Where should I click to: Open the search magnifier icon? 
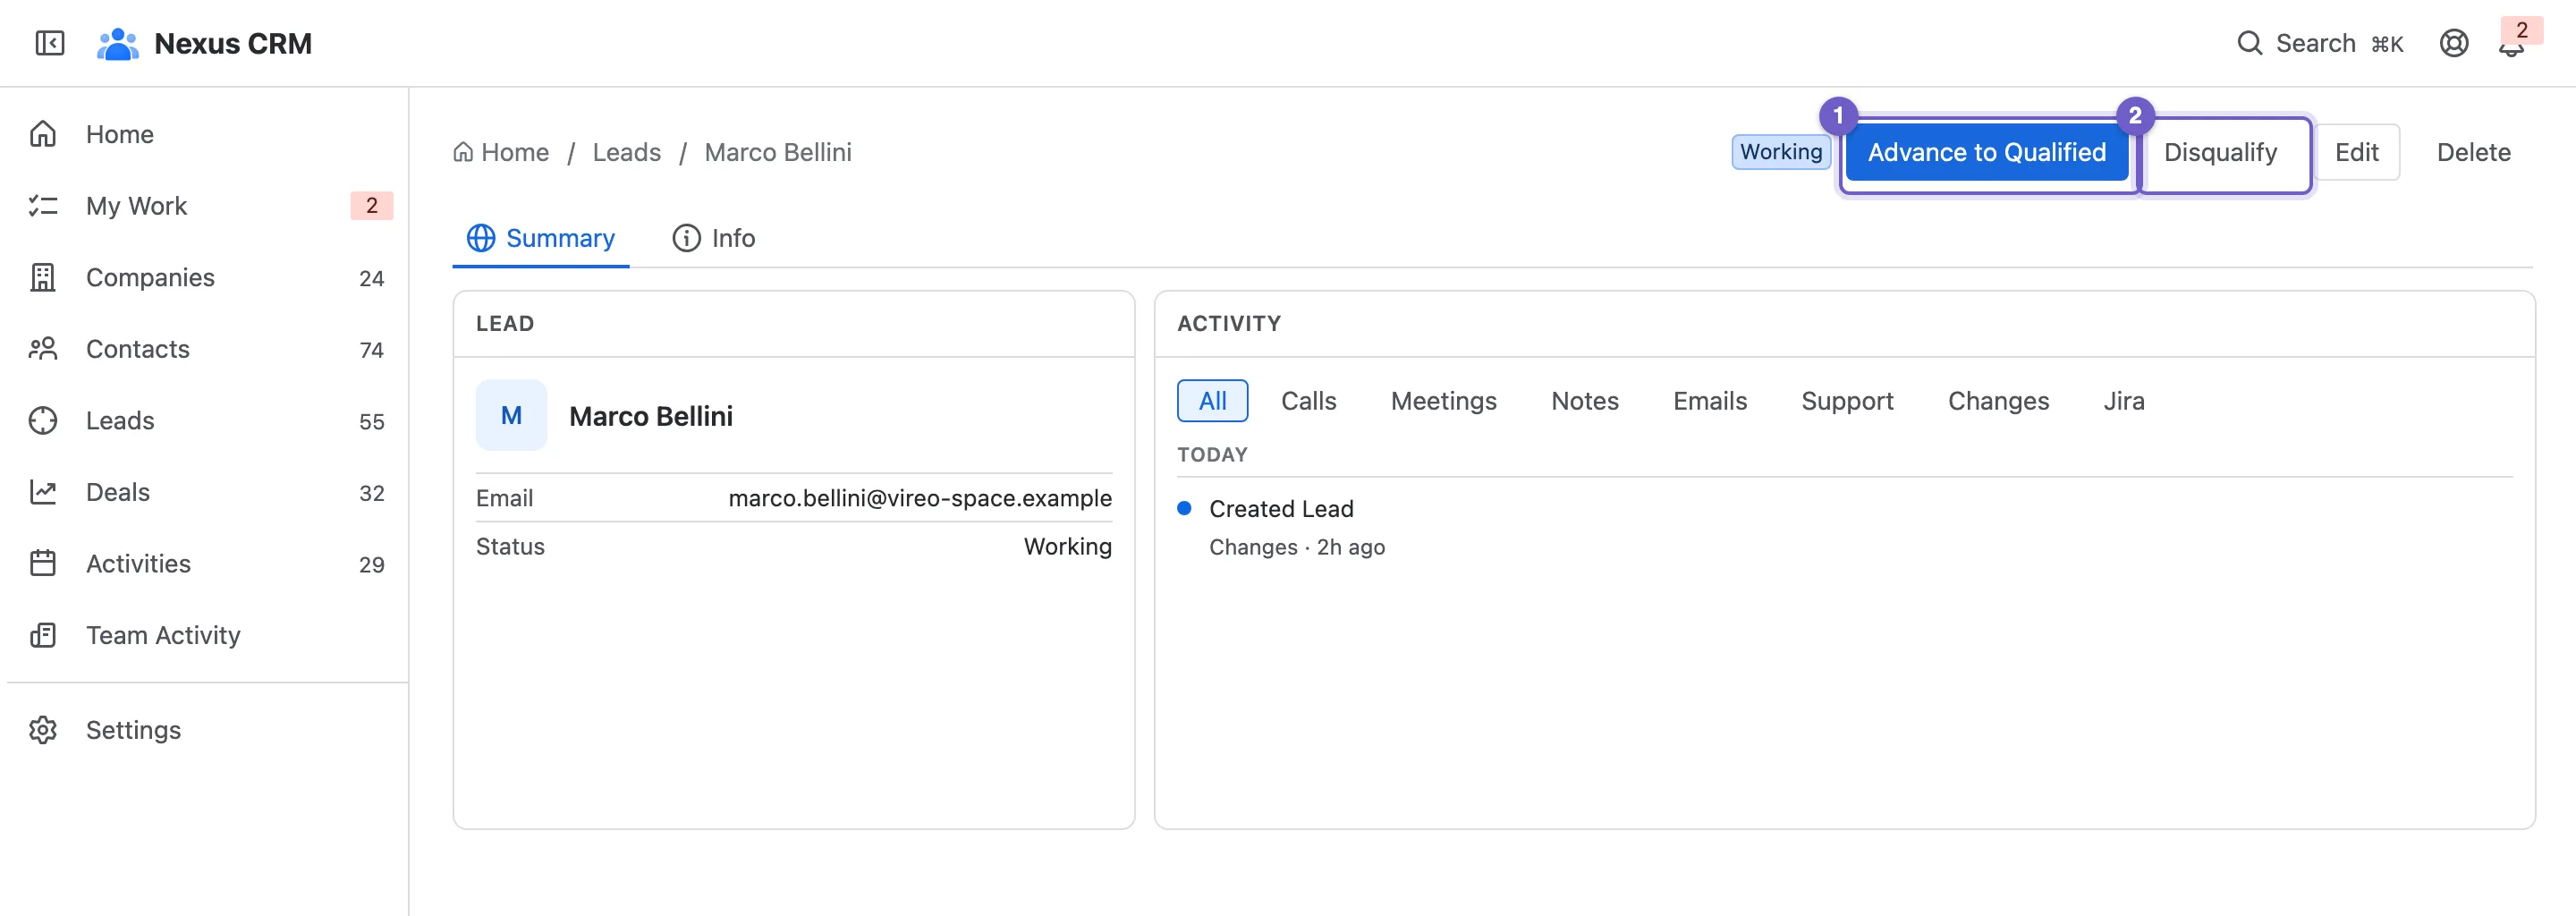(2249, 43)
